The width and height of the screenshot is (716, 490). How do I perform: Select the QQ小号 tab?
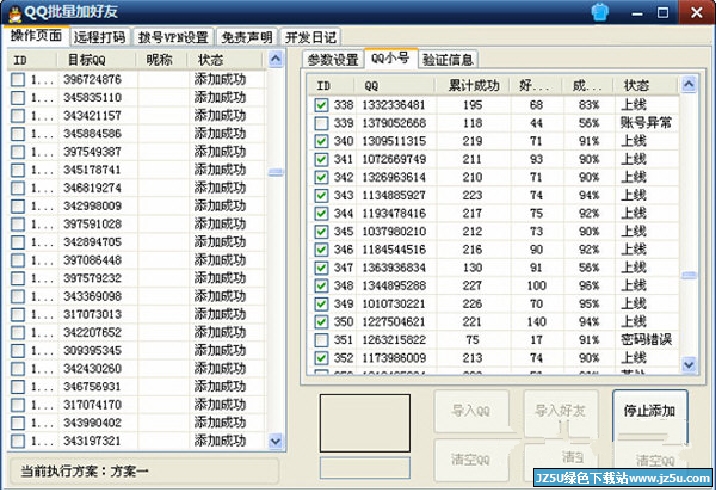tap(390, 58)
